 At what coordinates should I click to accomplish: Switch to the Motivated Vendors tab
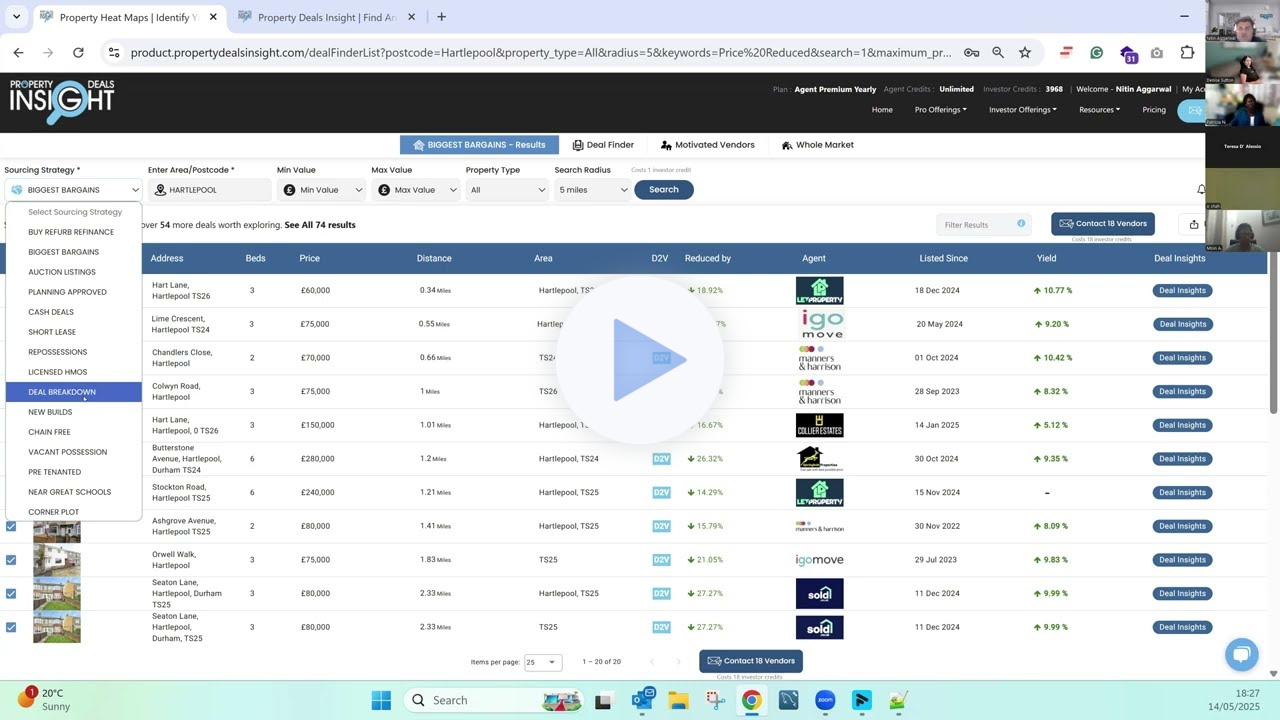click(x=707, y=145)
